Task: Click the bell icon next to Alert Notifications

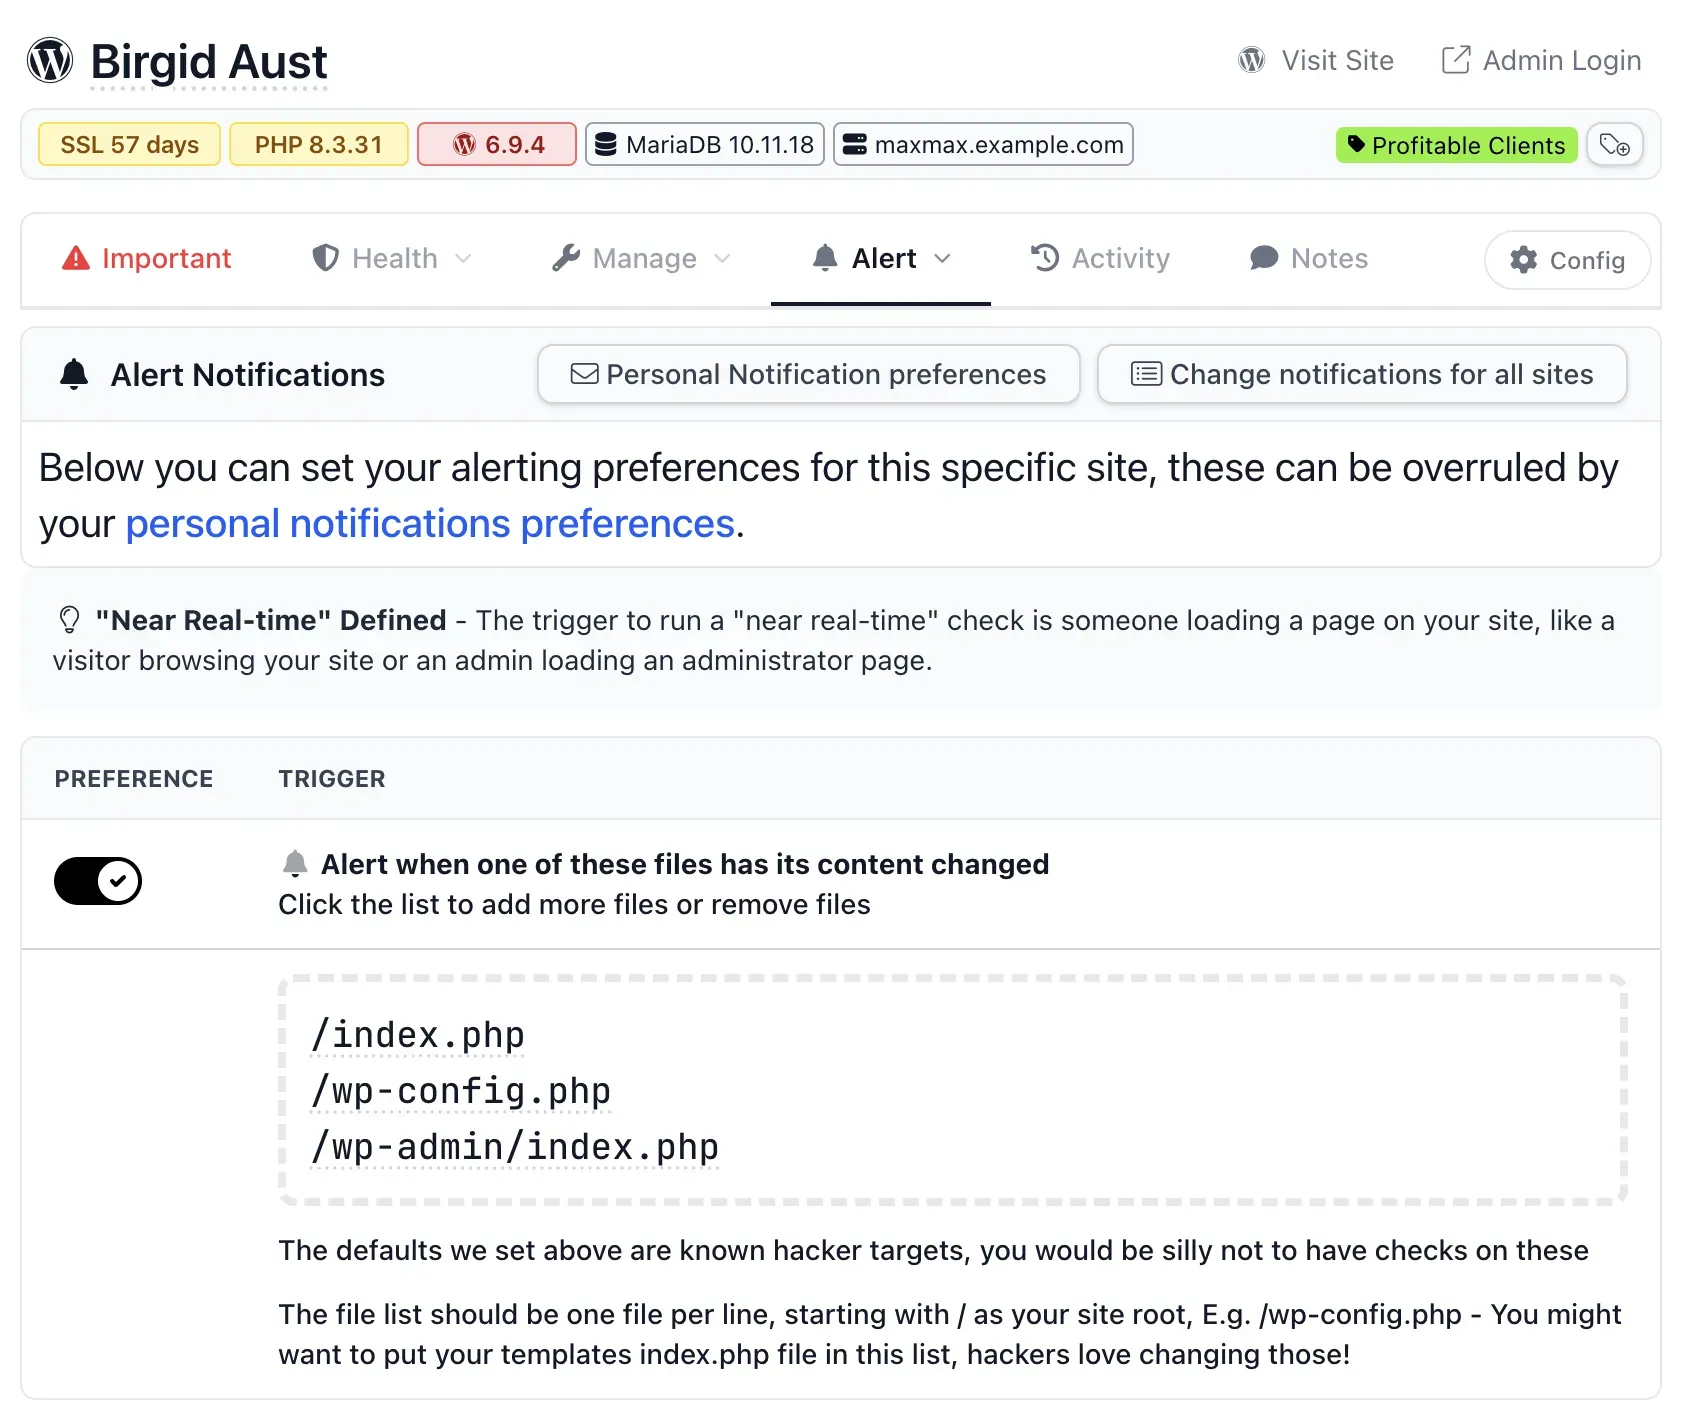Action: click(74, 374)
